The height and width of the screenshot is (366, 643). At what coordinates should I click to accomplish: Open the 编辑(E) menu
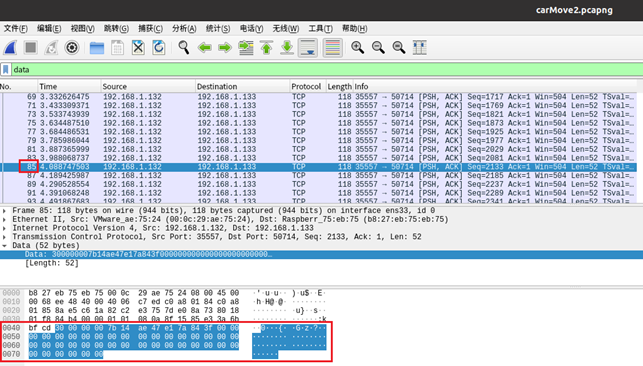(x=49, y=28)
